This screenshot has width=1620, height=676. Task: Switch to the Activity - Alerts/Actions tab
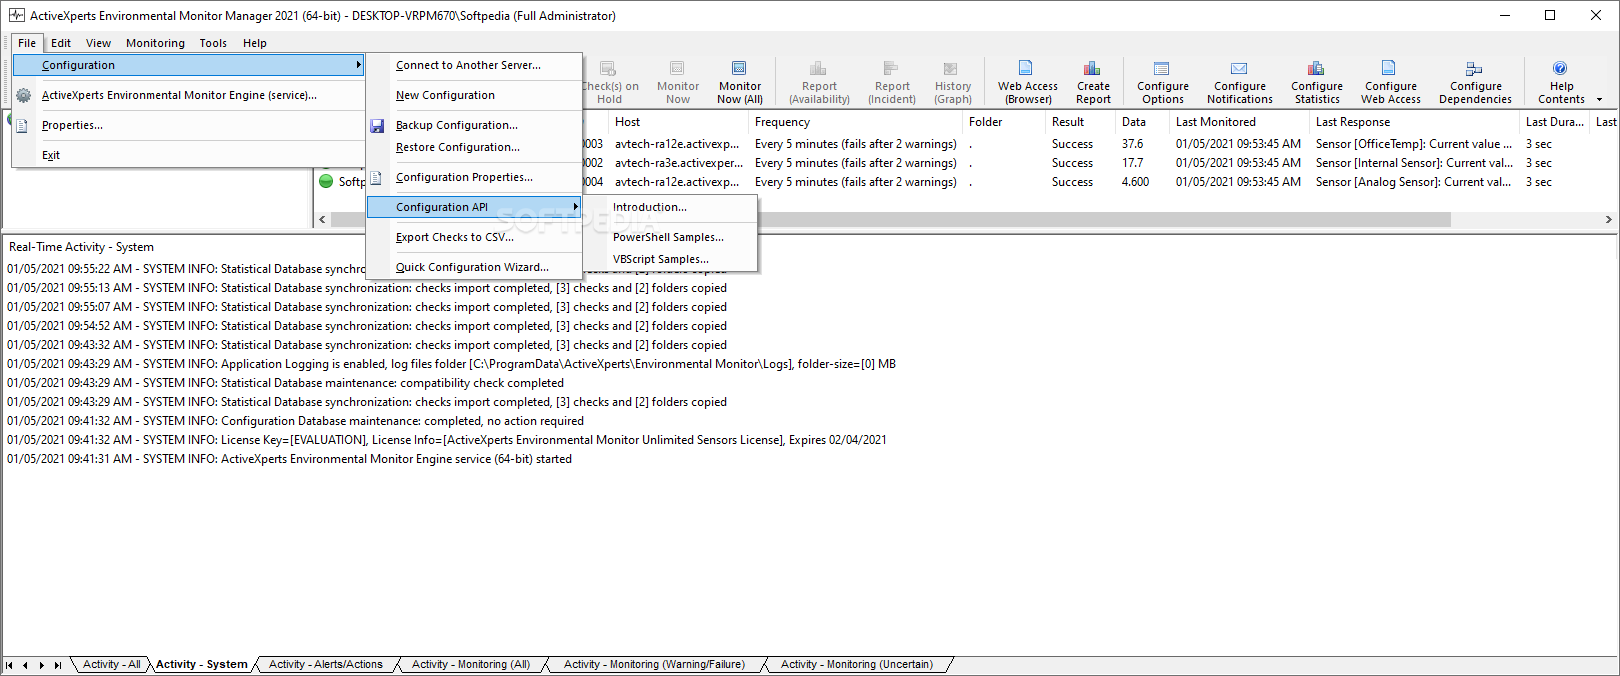325,664
